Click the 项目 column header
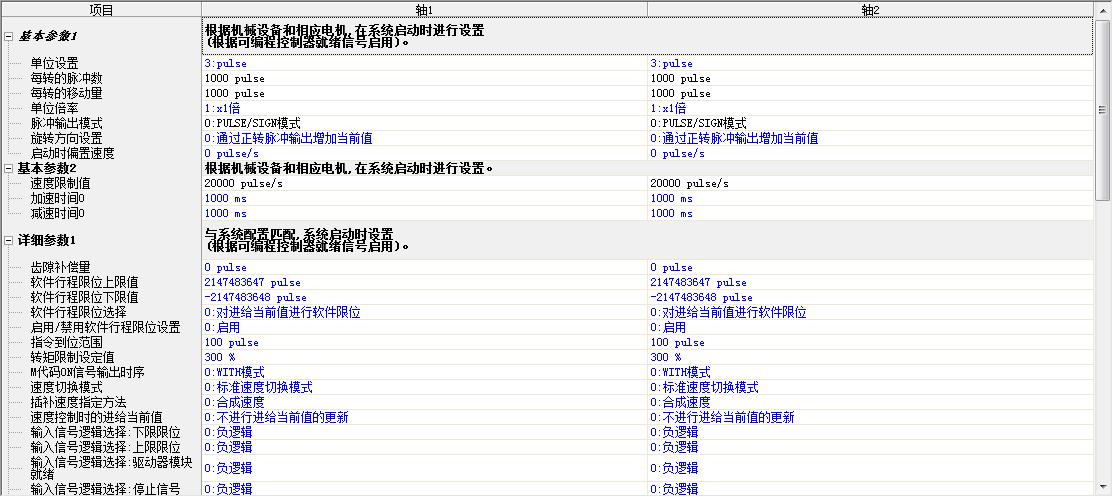1113x497 pixels. (x=101, y=9)
